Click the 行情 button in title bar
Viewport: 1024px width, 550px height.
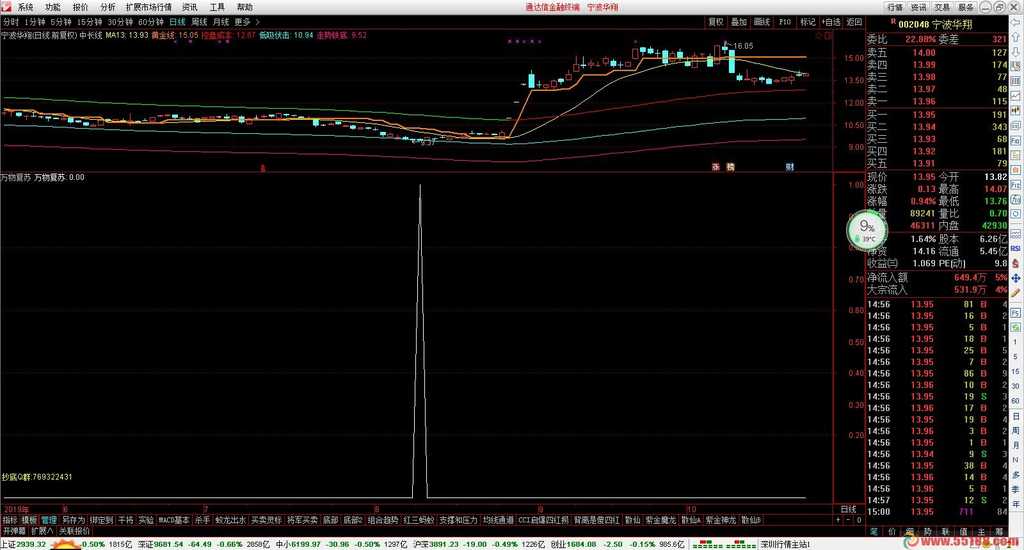pos(895,7)
